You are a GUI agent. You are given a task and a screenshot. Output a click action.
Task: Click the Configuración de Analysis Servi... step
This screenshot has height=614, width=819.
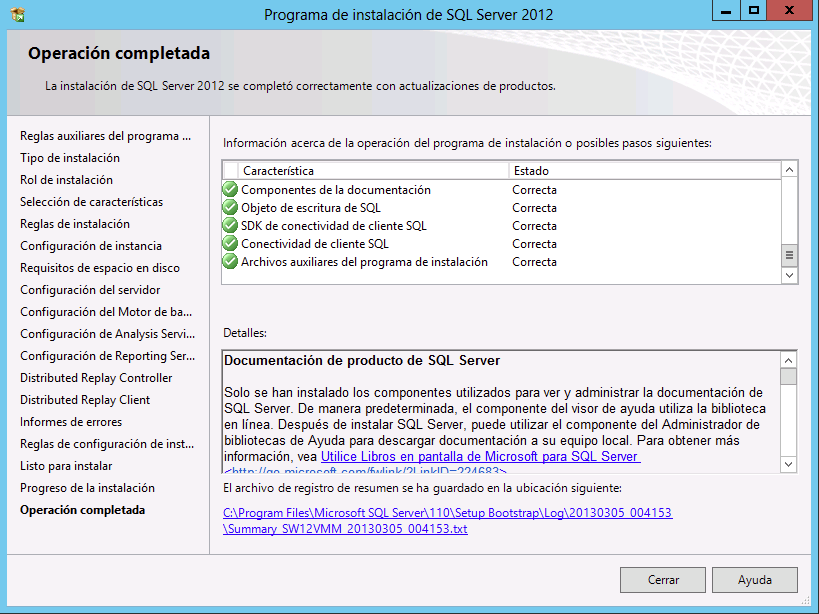(107, 334)
